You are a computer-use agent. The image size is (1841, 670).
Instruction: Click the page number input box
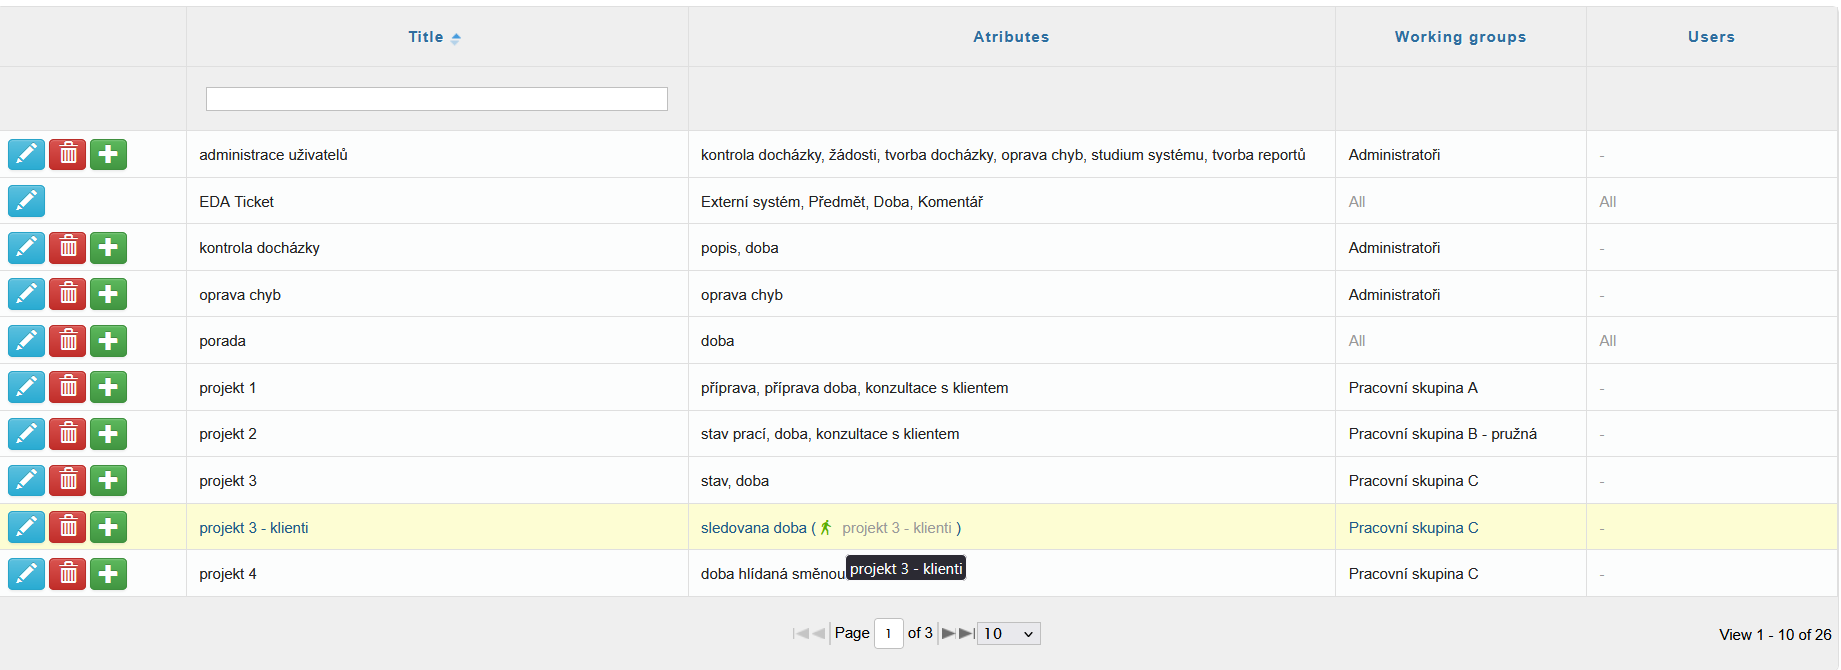[x=888, y=633]
